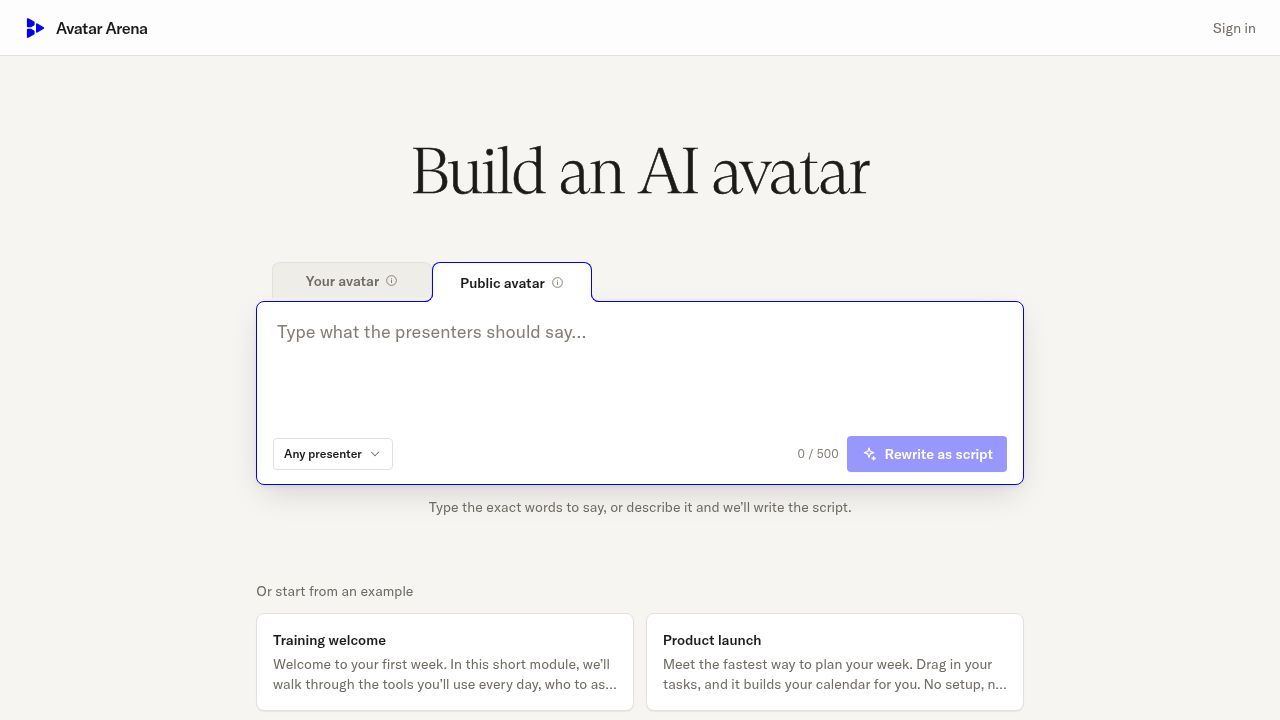
Task: Open the Any presenter dropdown
Action: coord(333,454)
